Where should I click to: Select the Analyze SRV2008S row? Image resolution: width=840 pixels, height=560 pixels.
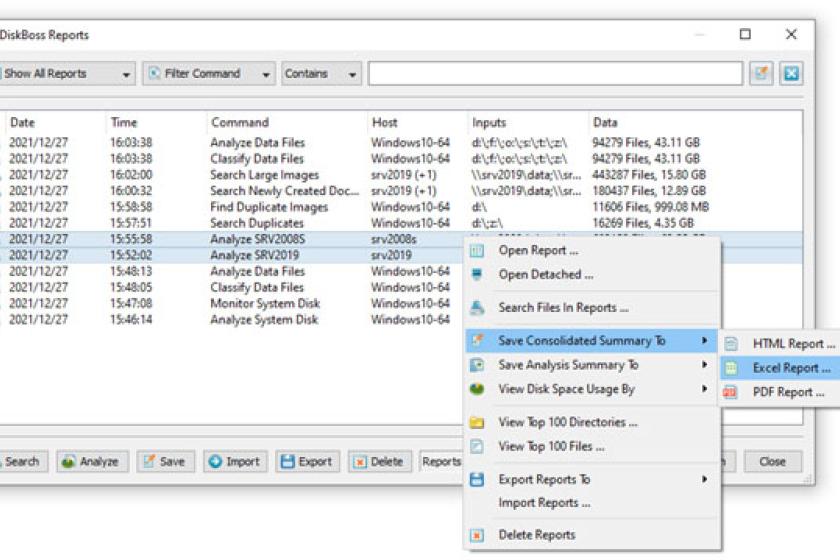pos(232,239)
